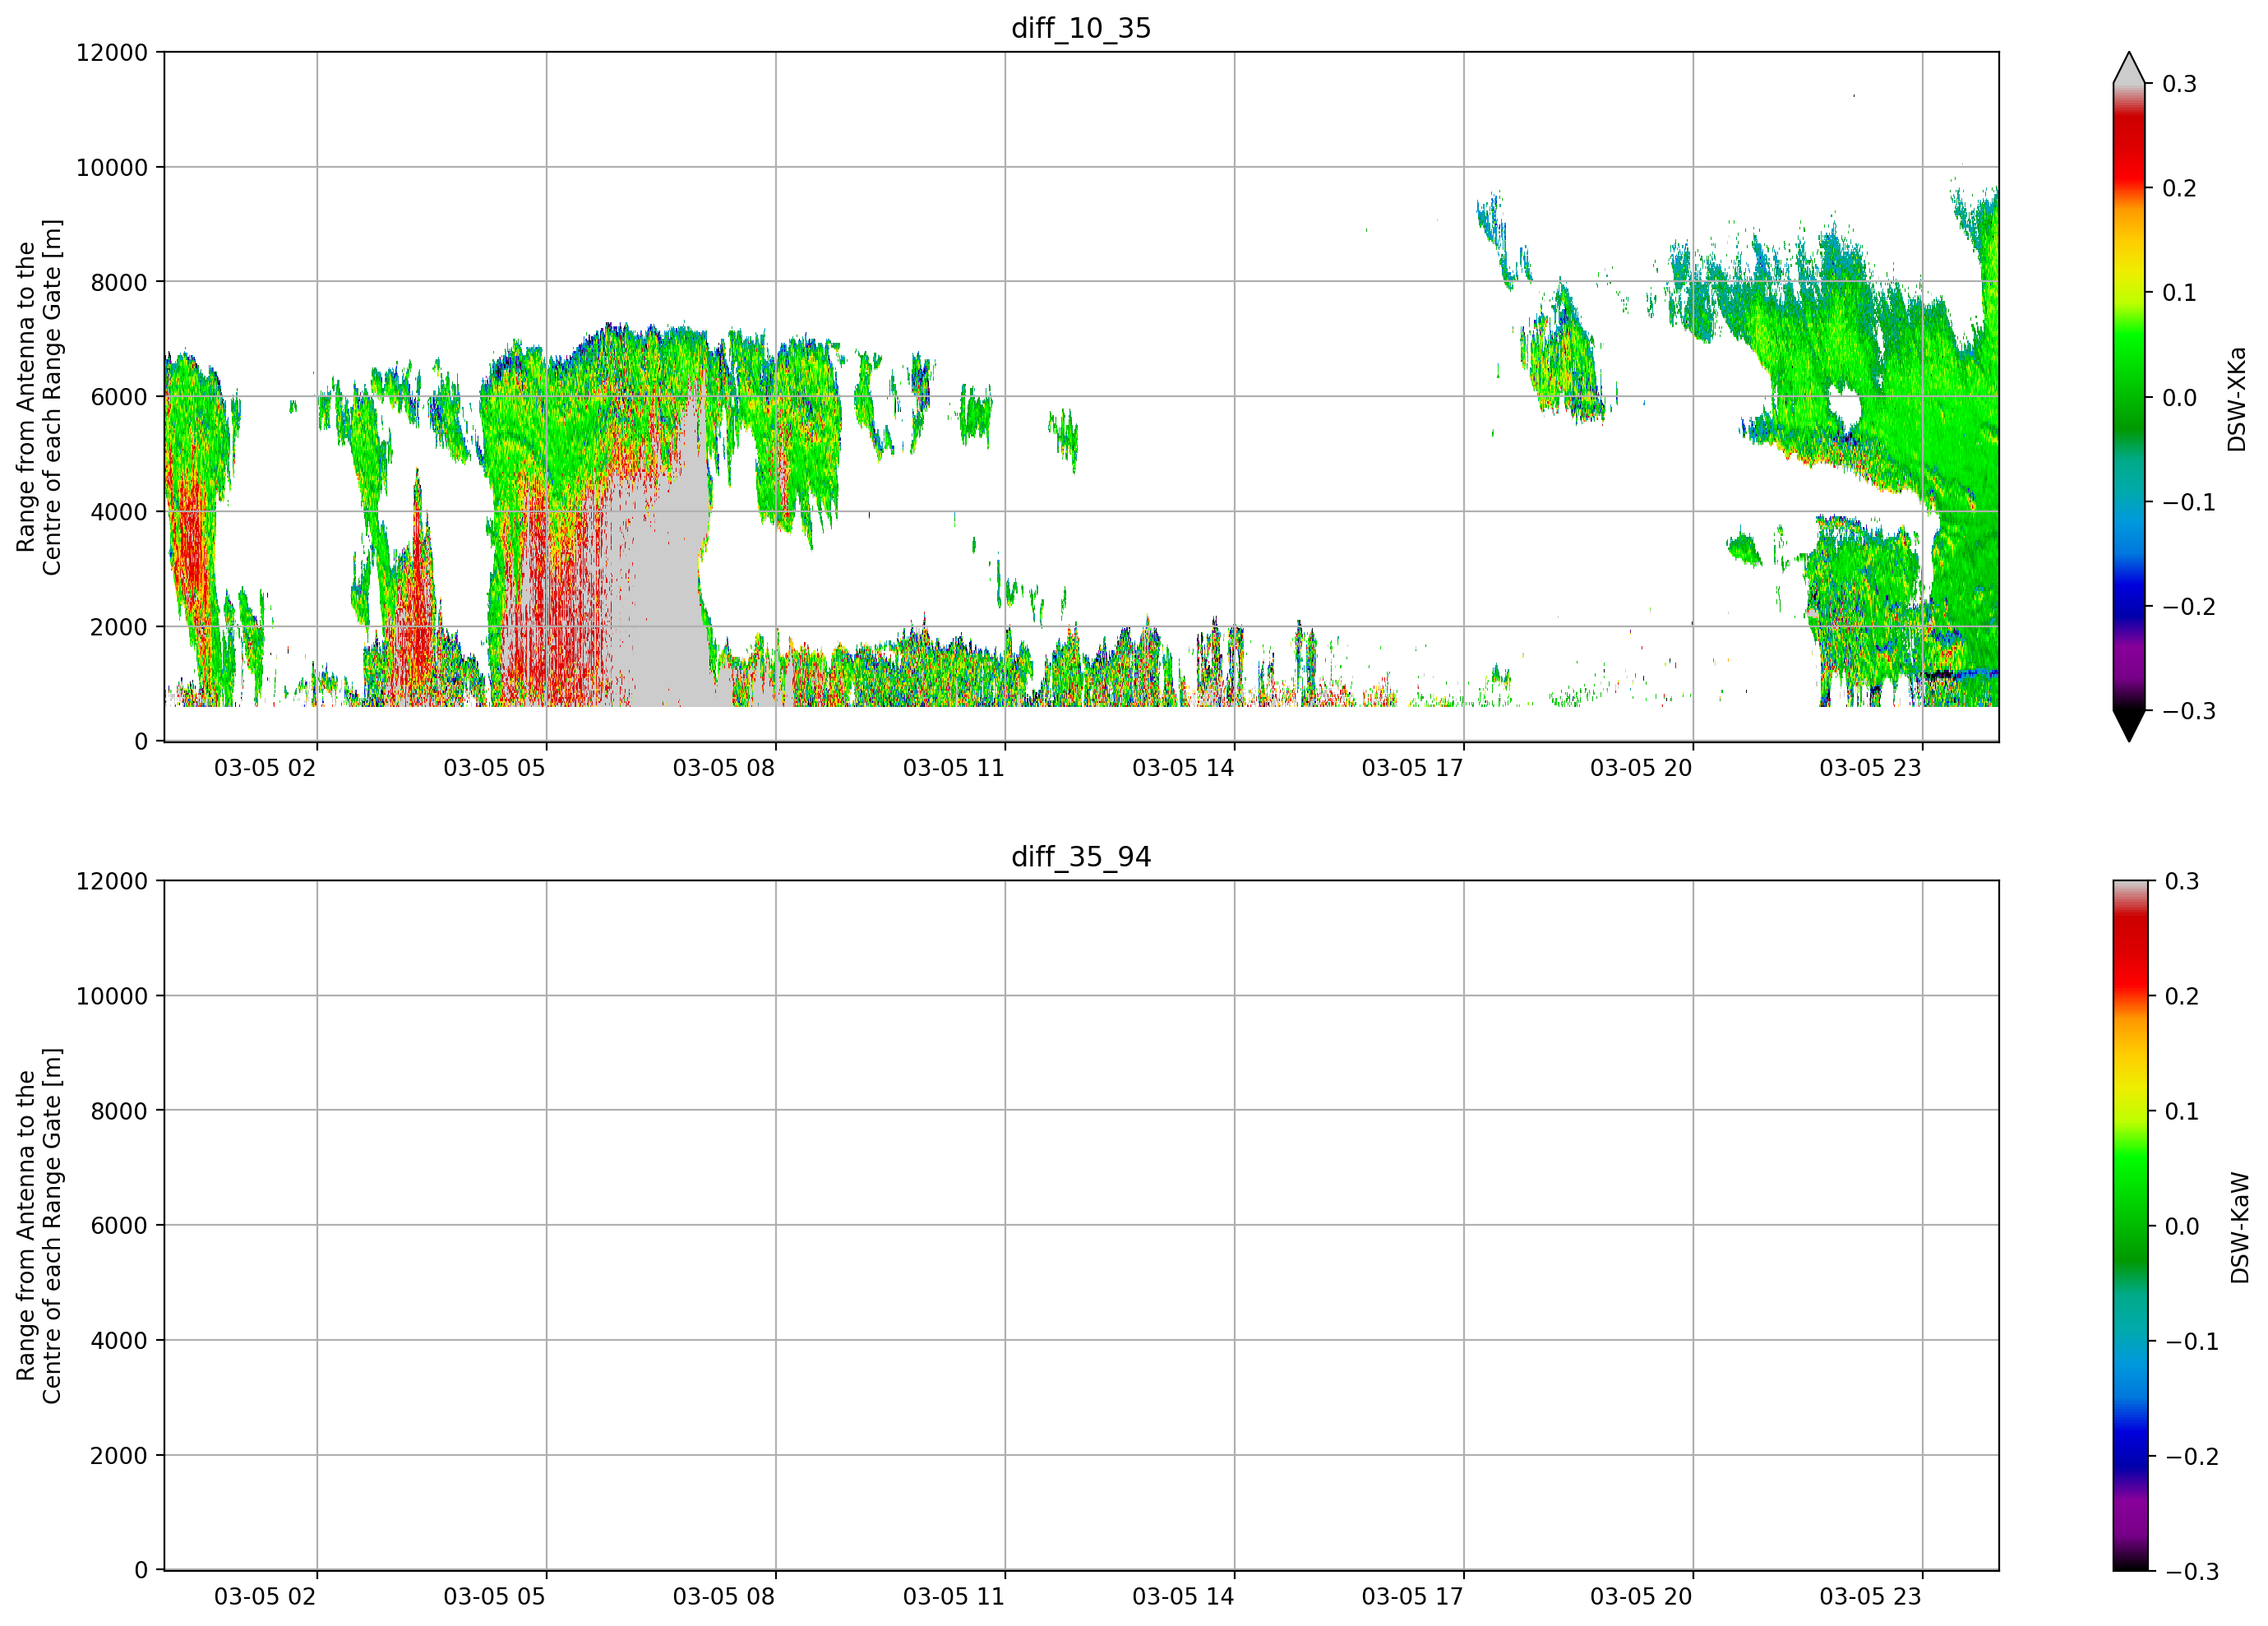The image size is (2268, 1626).
Task: Click the 03-05 05 x-tick label under diff_35_94
Action: point(494,1596)
